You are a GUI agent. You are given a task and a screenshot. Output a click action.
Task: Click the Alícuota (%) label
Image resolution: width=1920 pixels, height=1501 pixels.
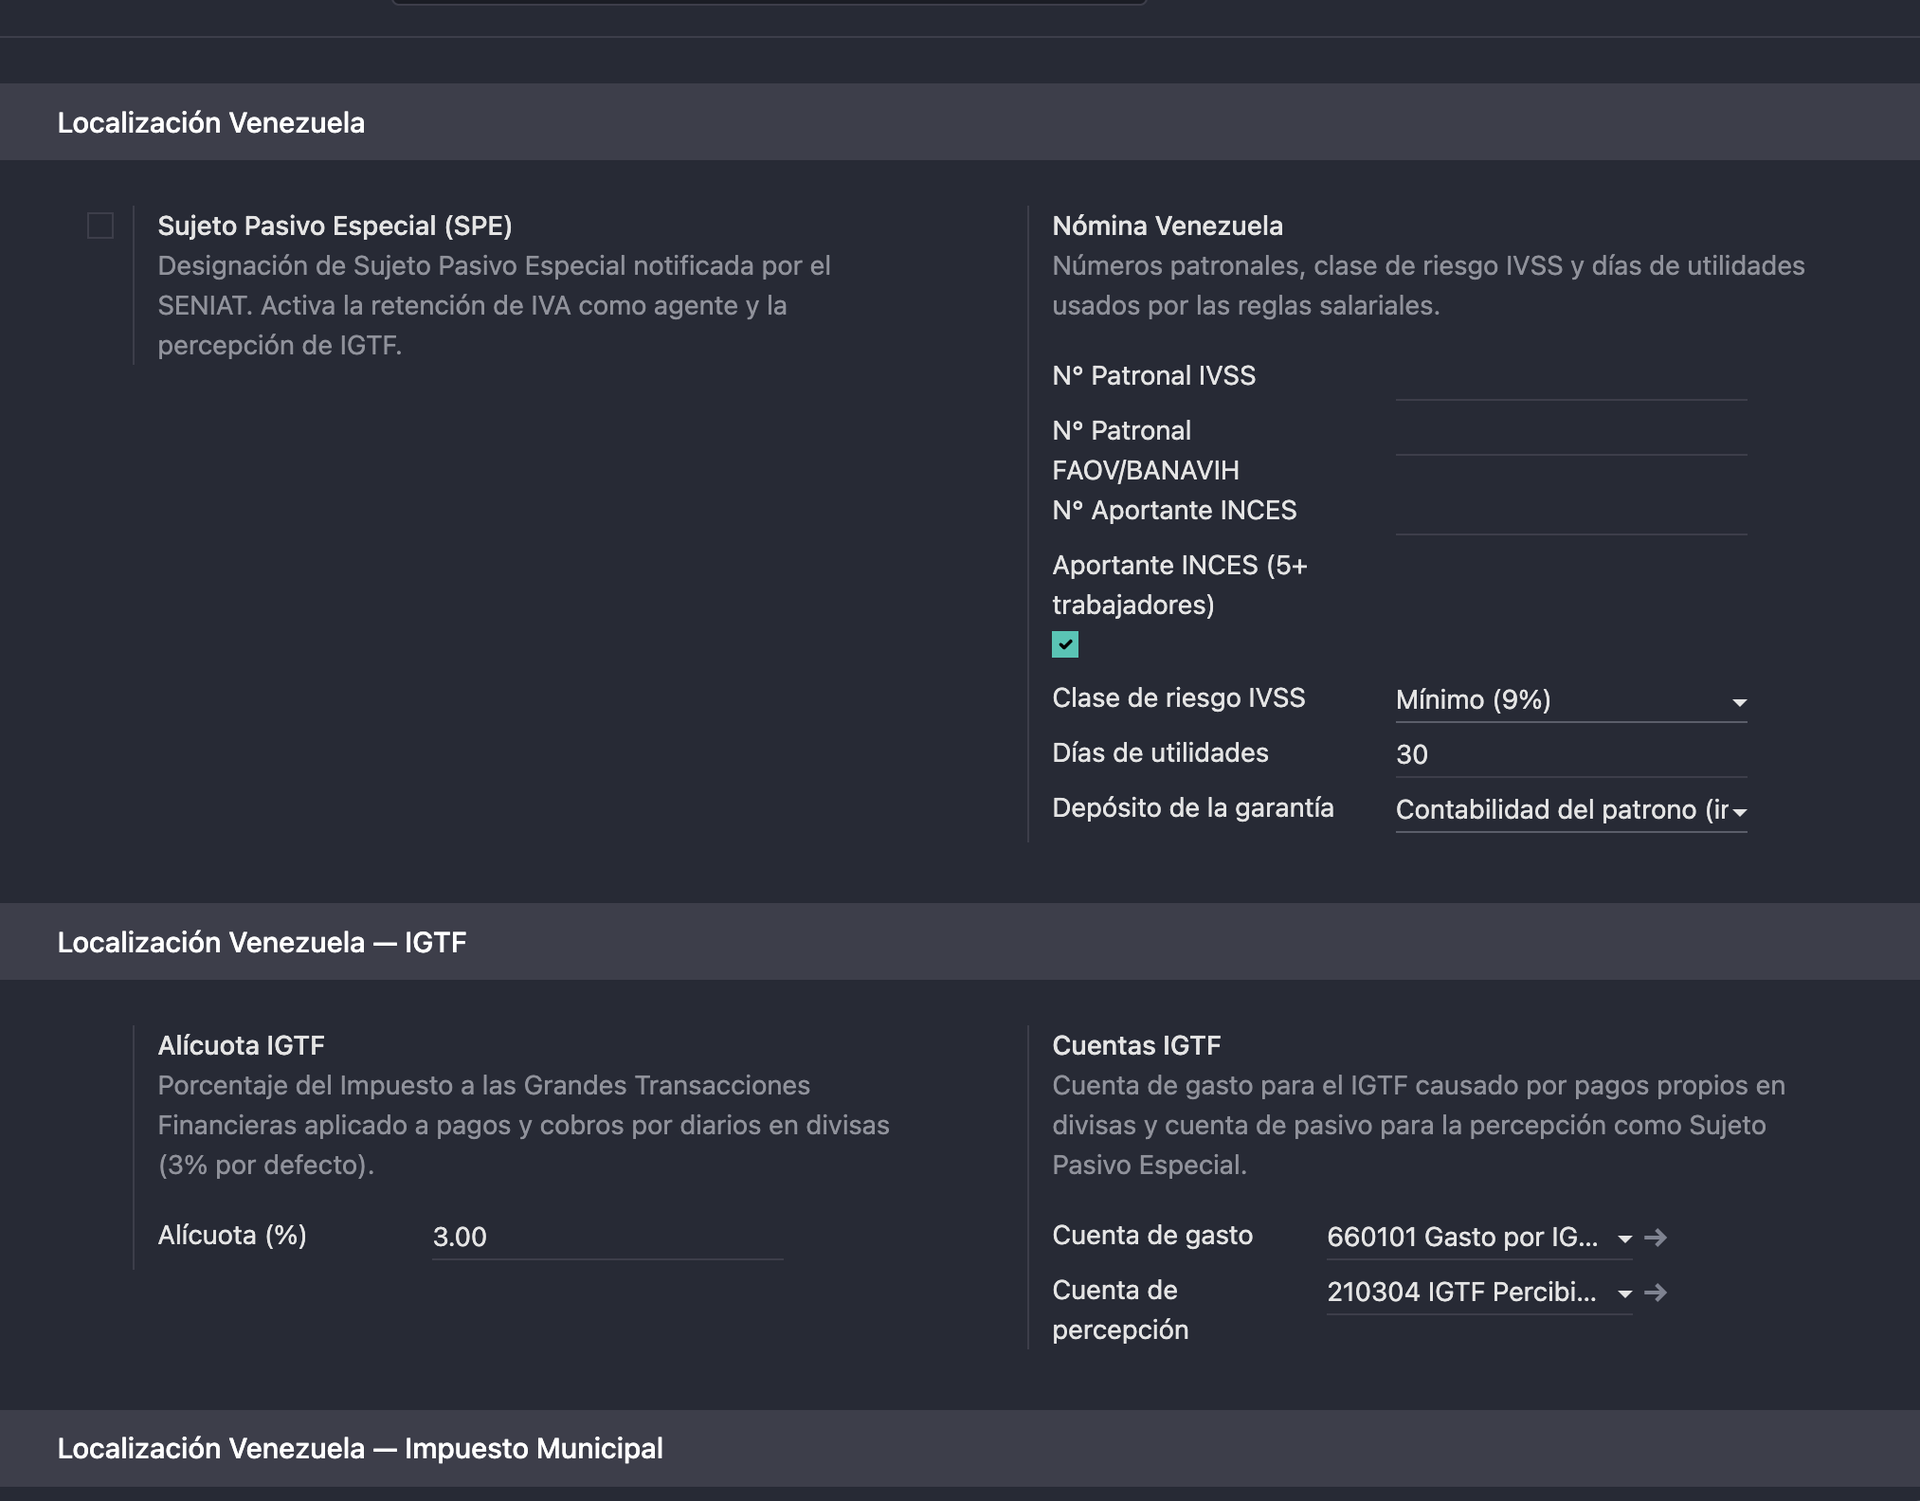click(232, 1236)
